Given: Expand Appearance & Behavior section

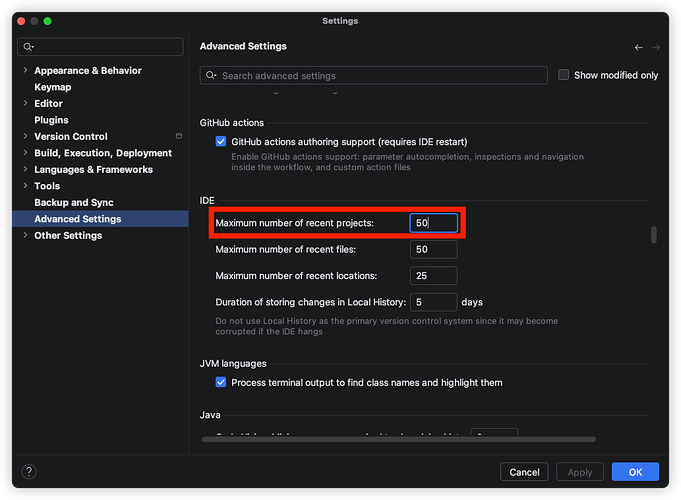Looking at the screenshot, I should [25, 71].
